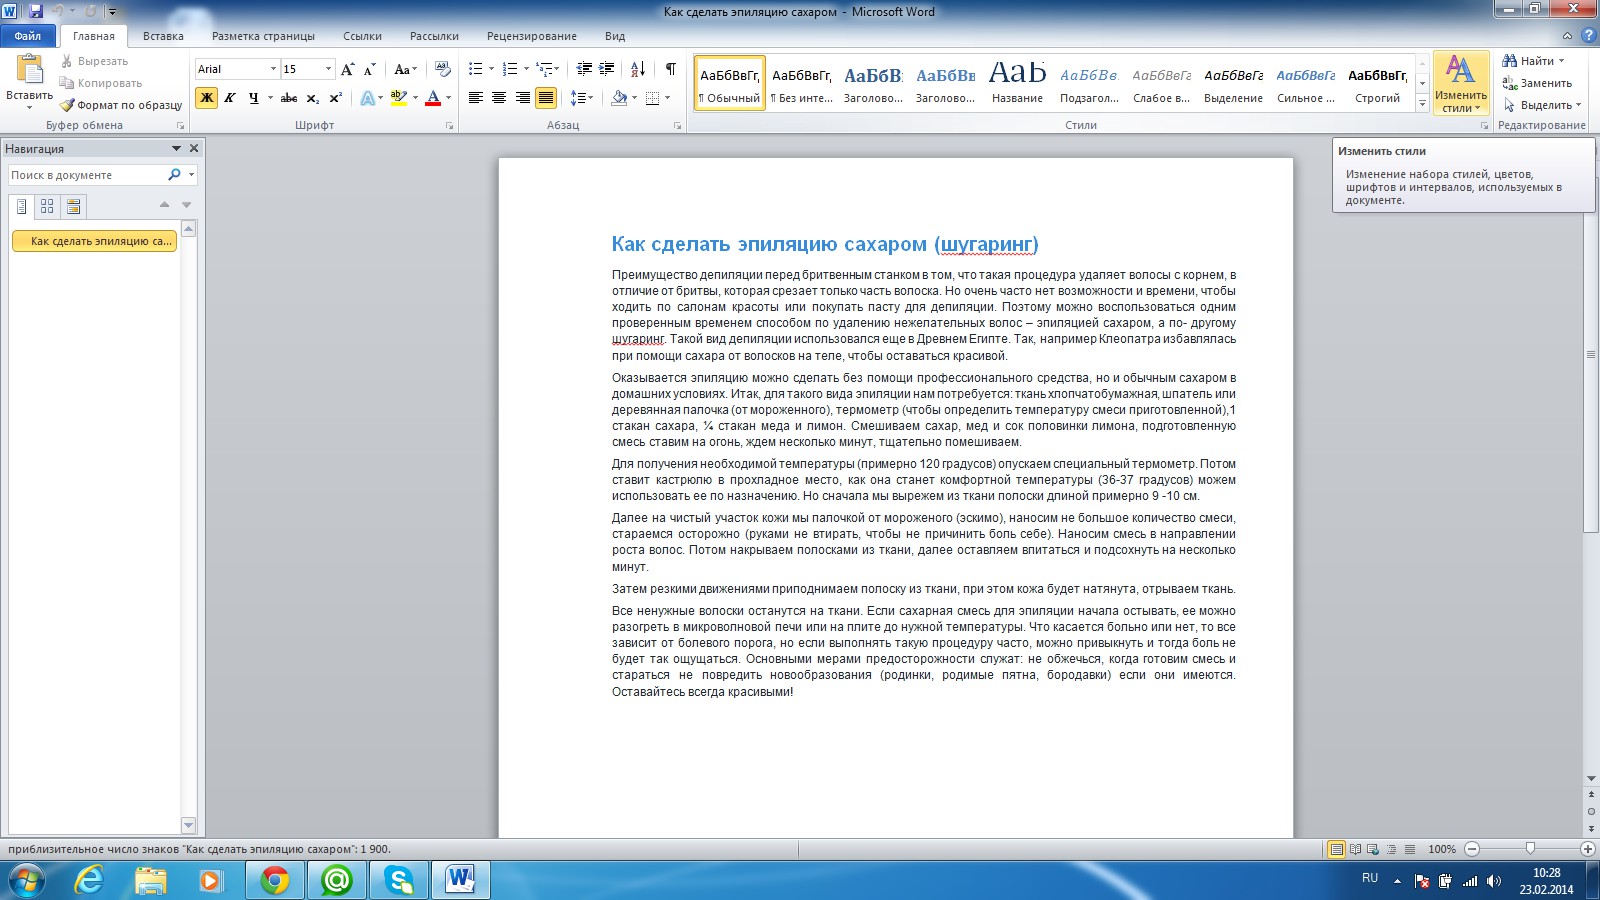
Task: Open the Navigation pane search options dropdown
Action: tap(191, 175)
